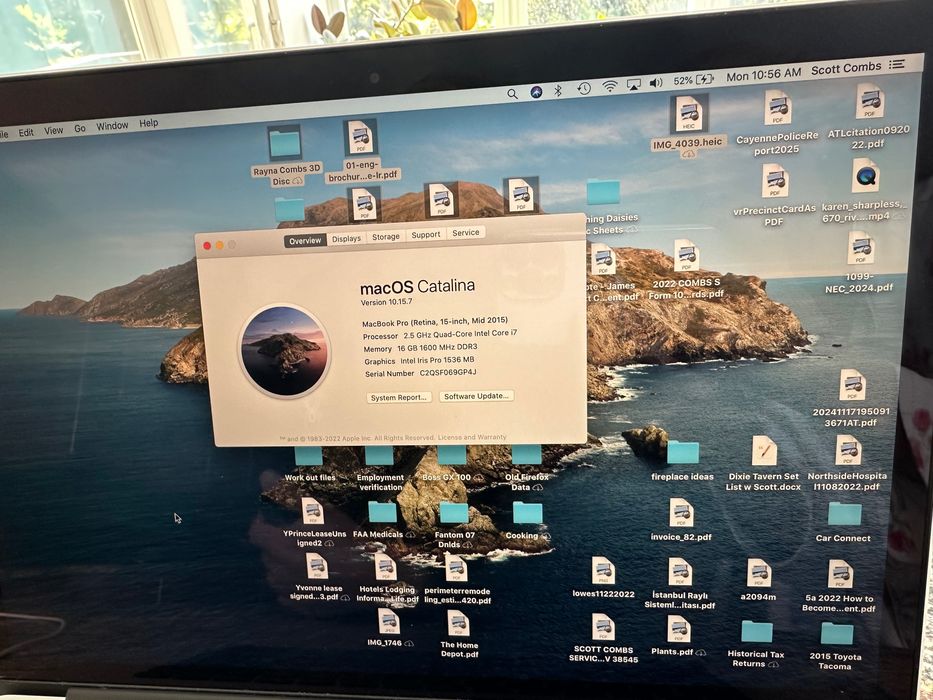The height and width of the screenshot is (700, 933).
Task: Select Boss GX 100 folder
Action: tap(452, 455)
